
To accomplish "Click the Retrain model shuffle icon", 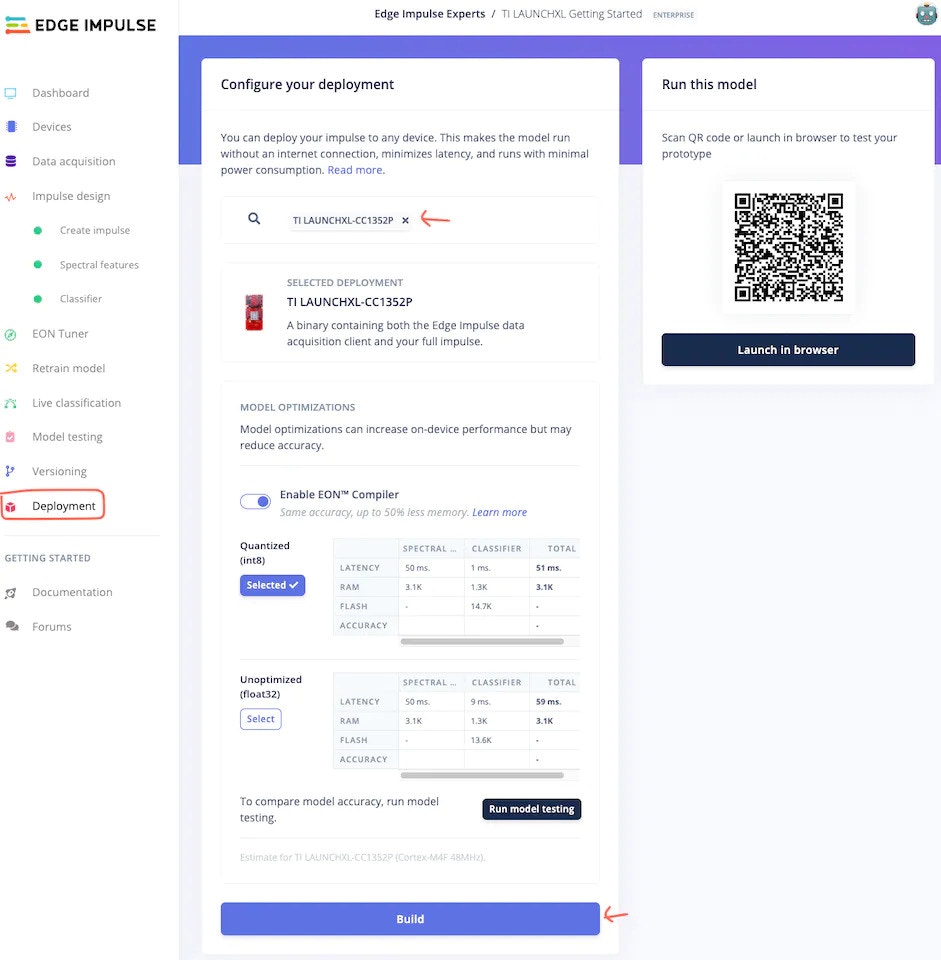I will [x=10, y=368].
